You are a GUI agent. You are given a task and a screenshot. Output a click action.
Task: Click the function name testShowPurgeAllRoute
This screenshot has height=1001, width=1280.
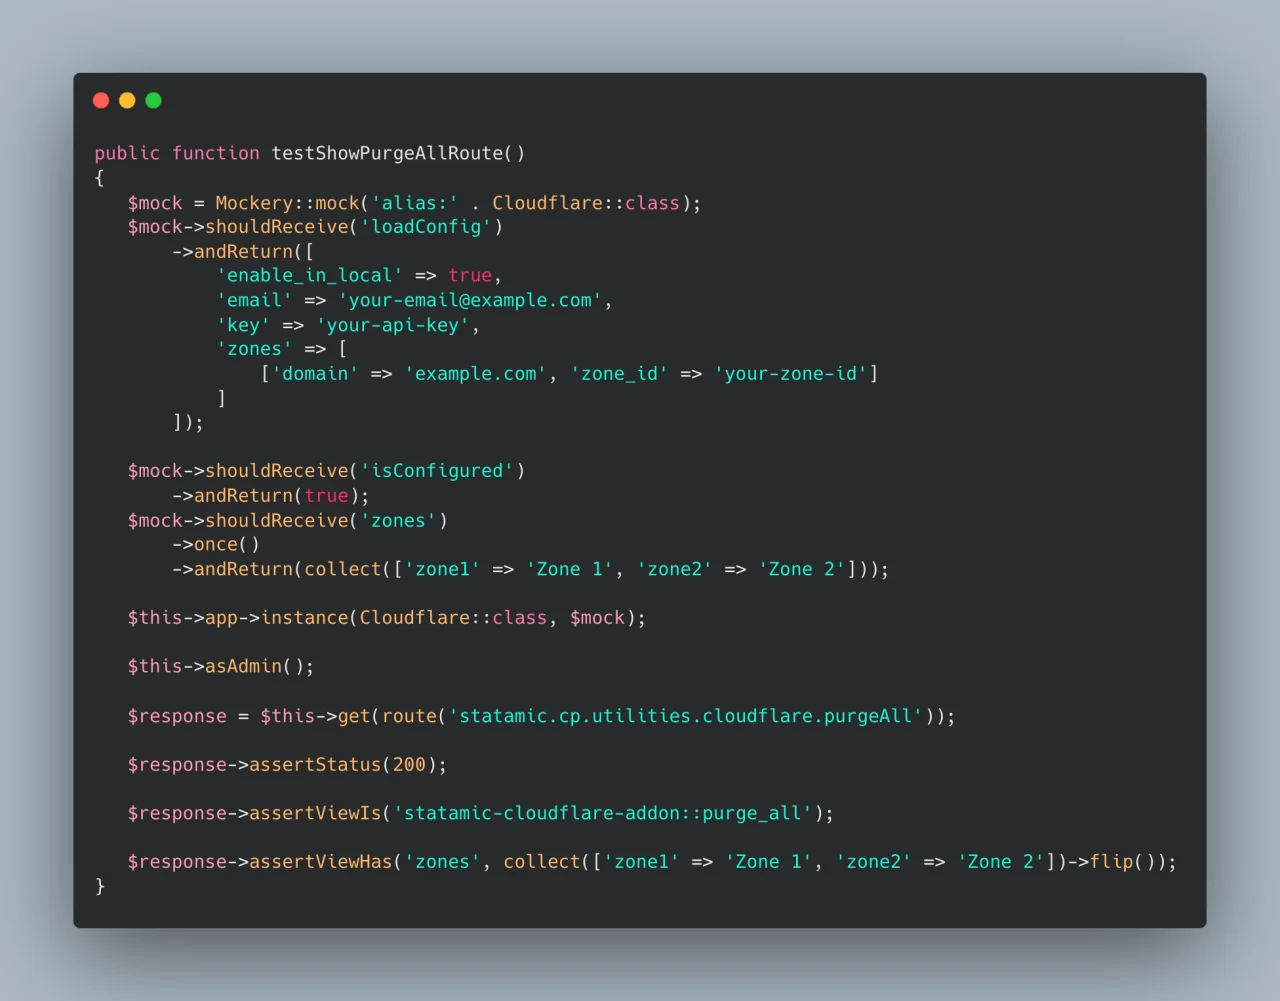coord(387,153)
